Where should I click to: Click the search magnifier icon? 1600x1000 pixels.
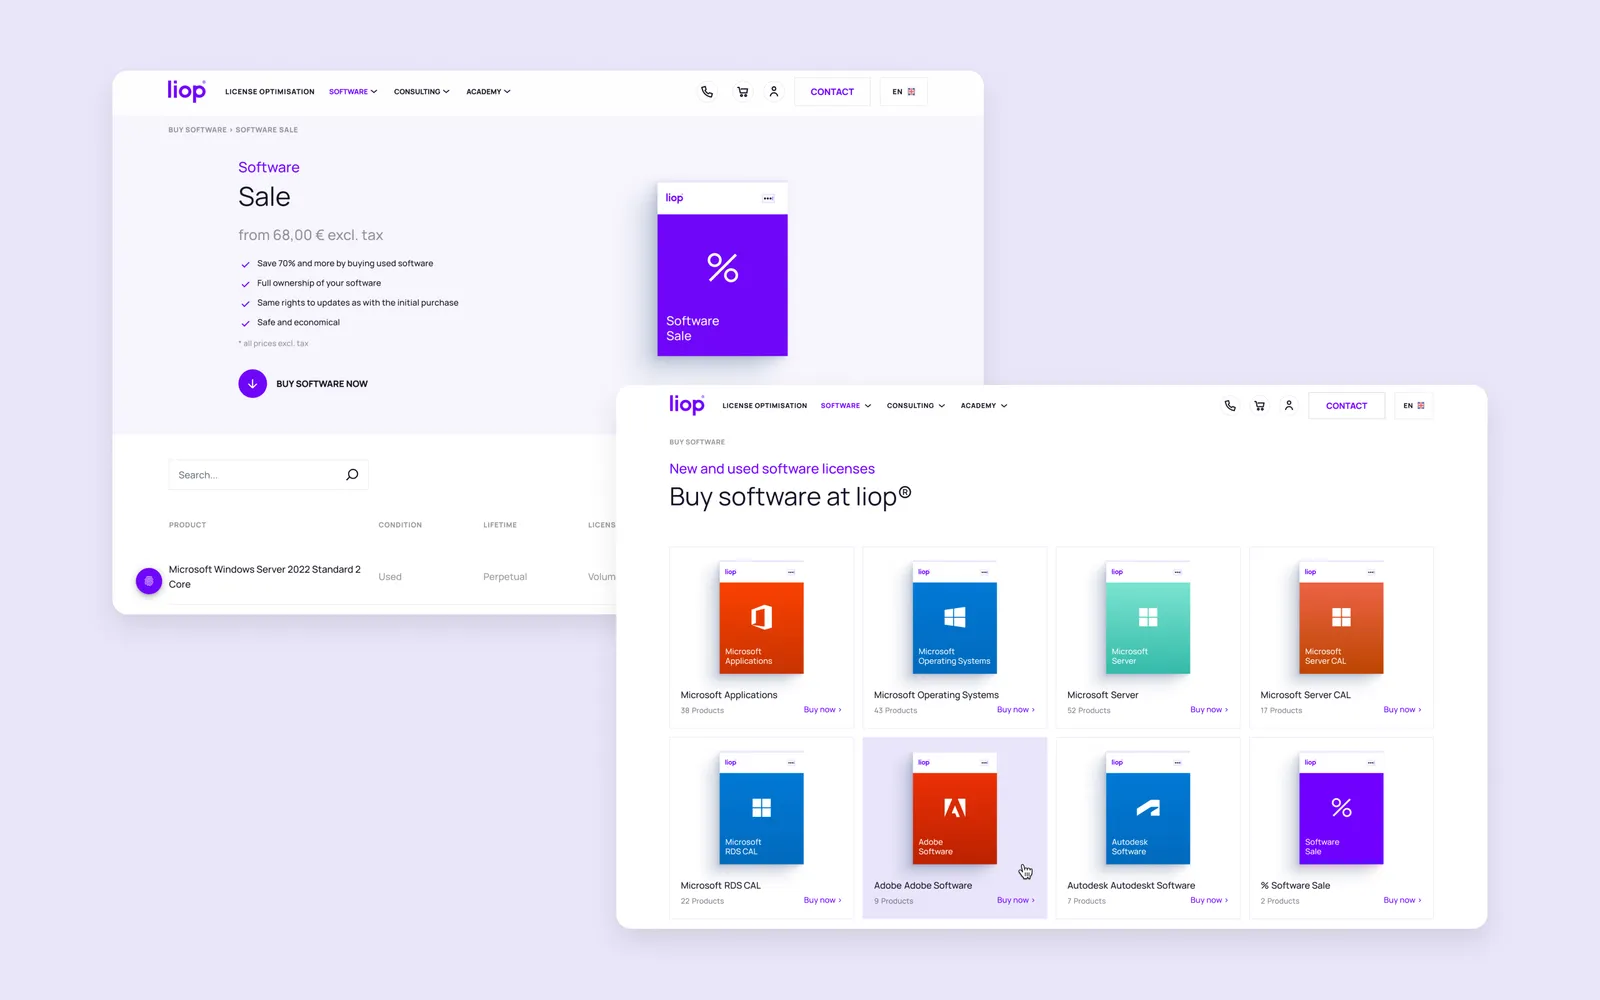click(x=352, y=475)
